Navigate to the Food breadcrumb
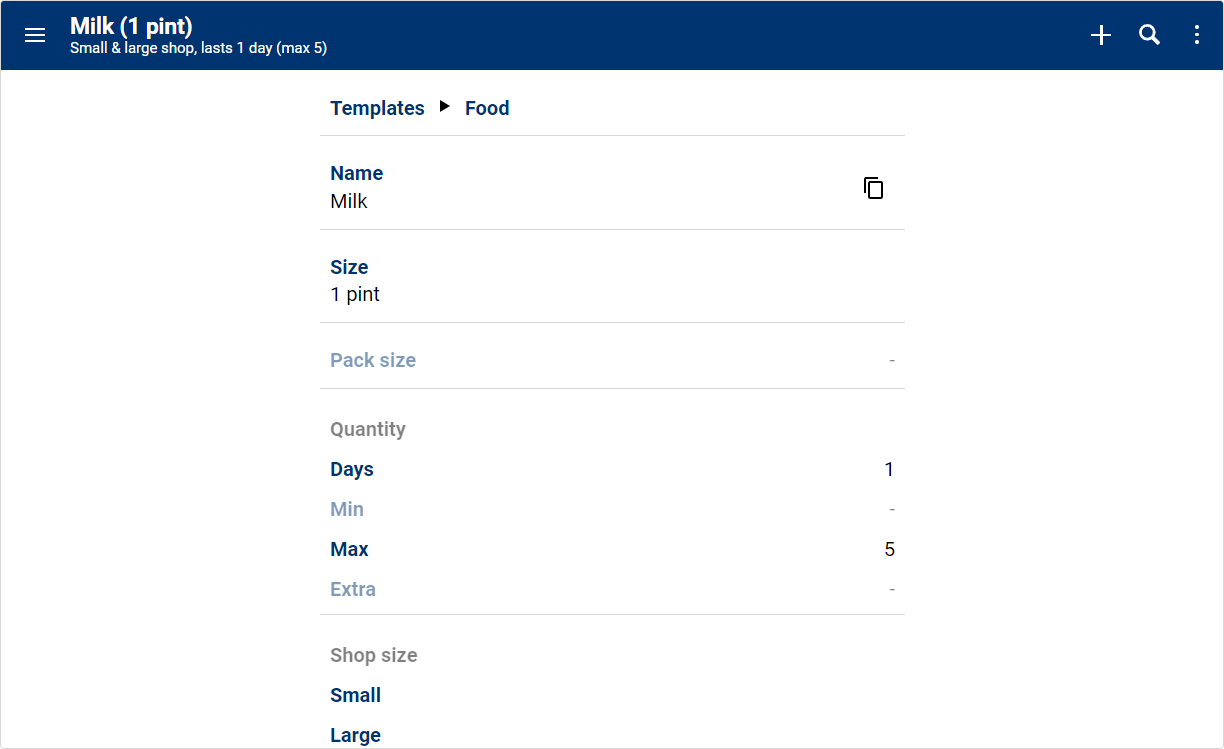 487,108
